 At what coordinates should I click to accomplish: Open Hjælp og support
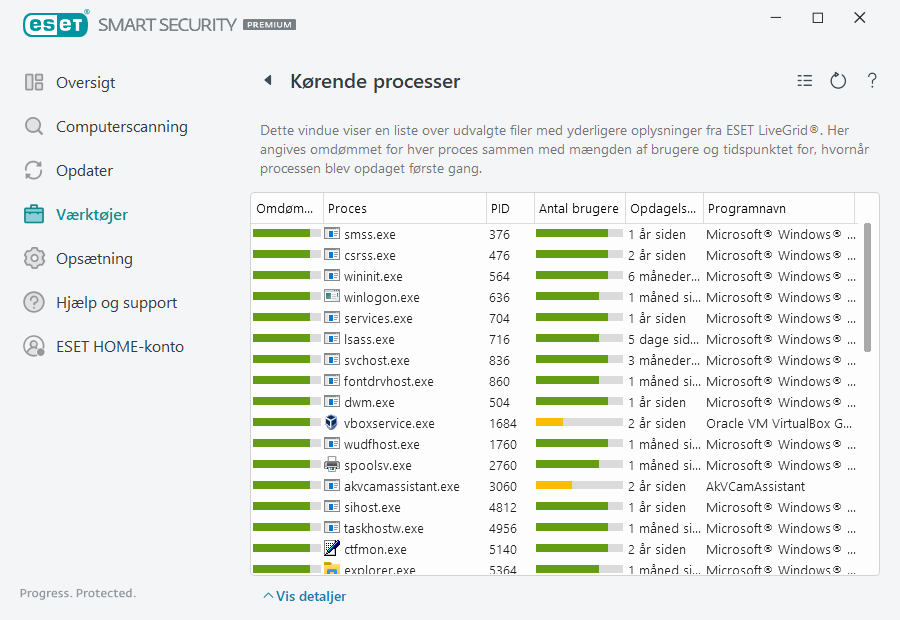[116, 303]
